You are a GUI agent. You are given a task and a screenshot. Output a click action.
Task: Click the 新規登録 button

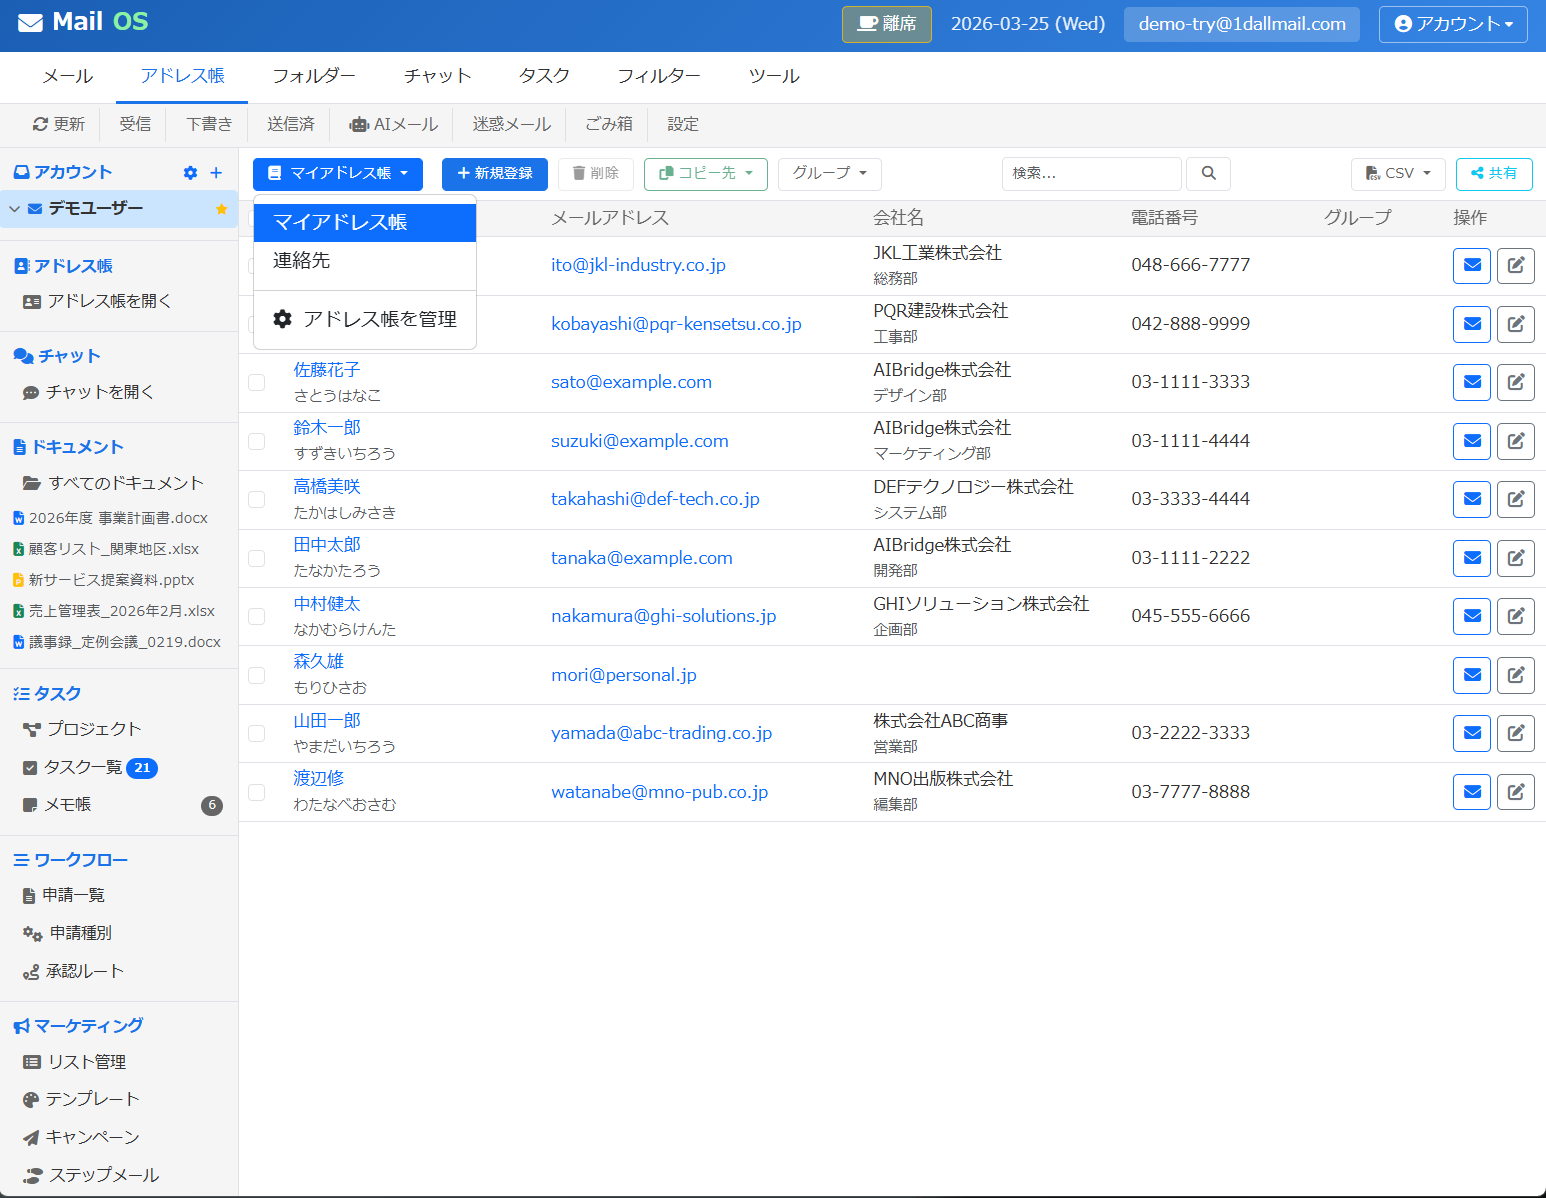pyautogui.click(x=494, y=174)
